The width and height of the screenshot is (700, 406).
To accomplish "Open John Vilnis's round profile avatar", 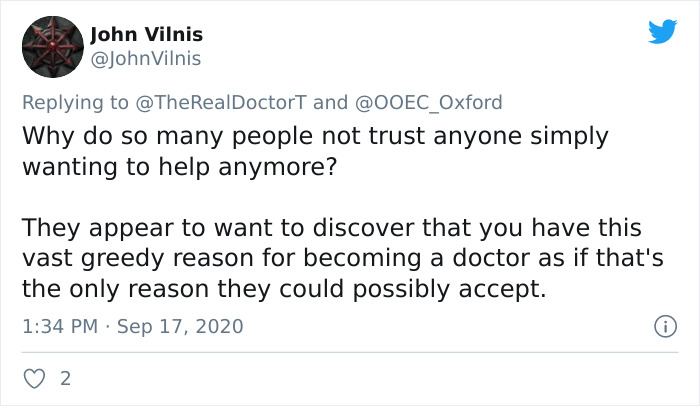I will [x=53, y=47].
